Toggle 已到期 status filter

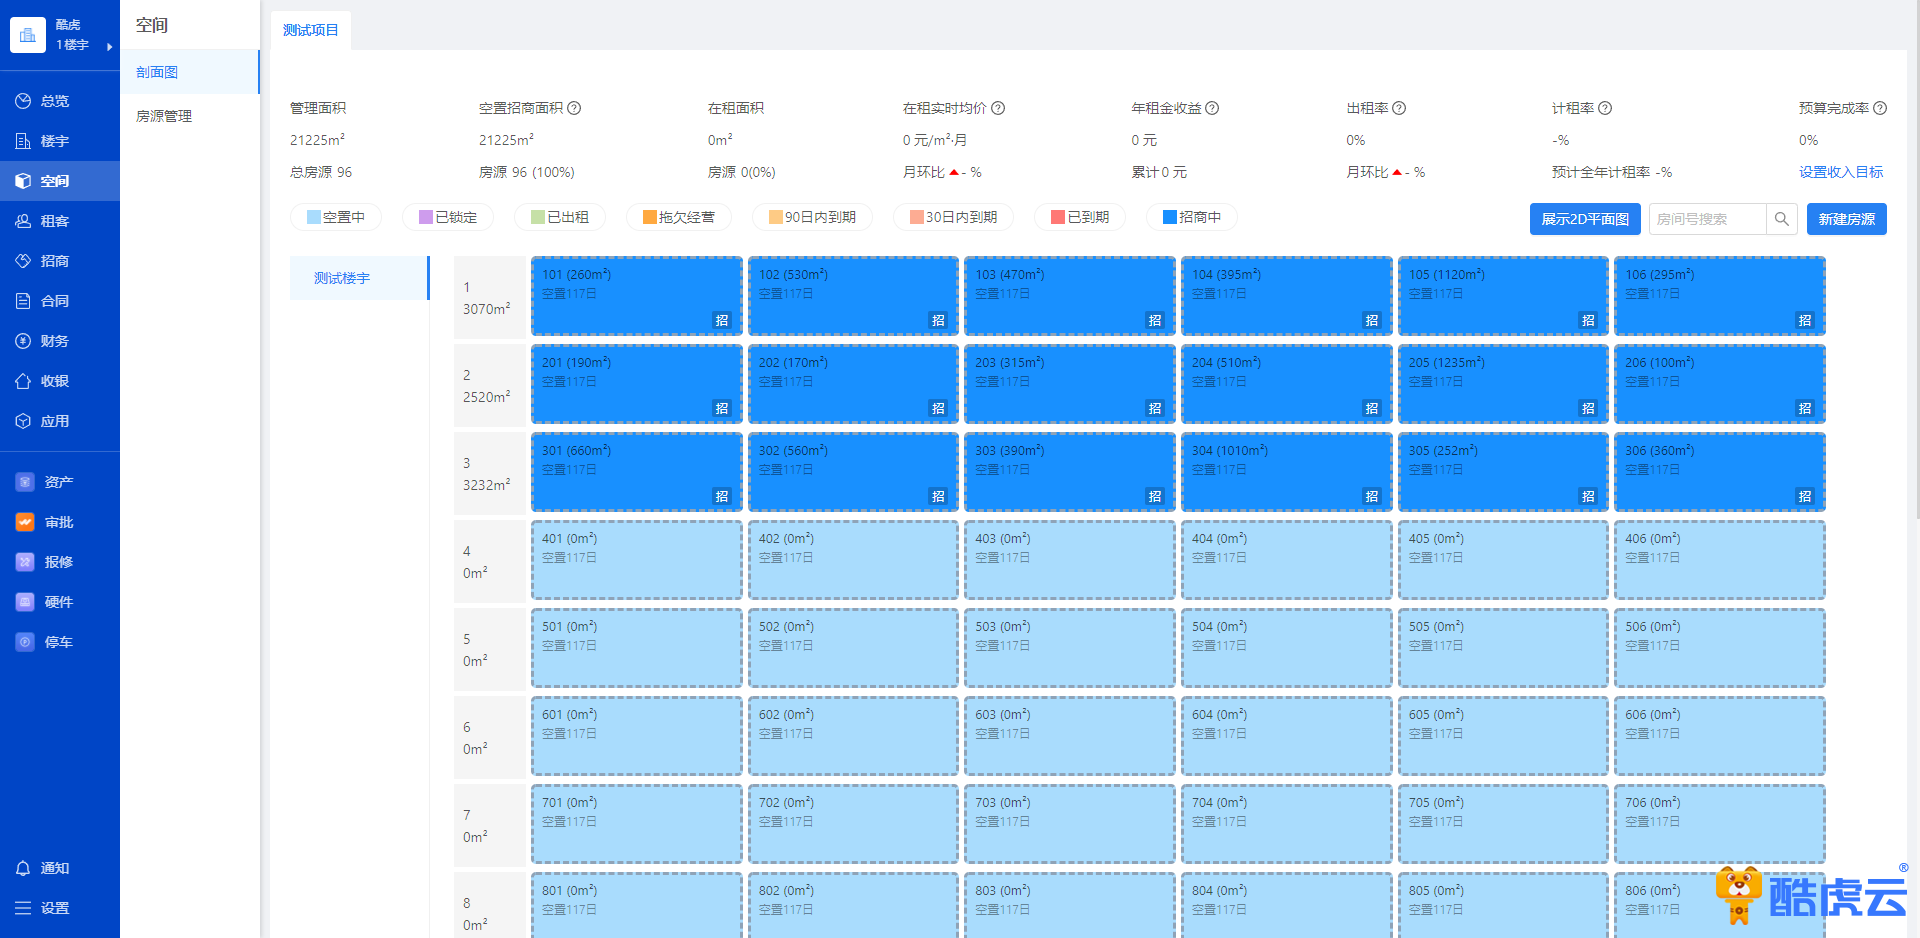1080,217
